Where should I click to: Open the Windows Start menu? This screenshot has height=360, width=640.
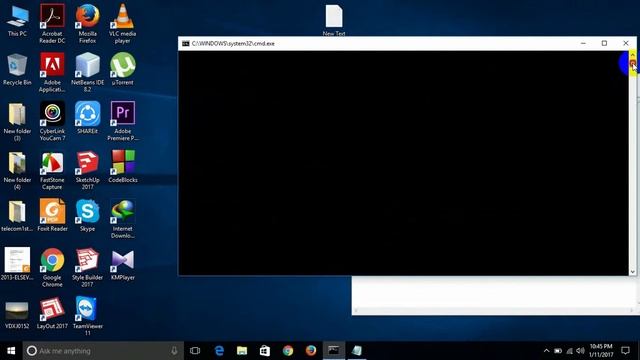(11, 351)
